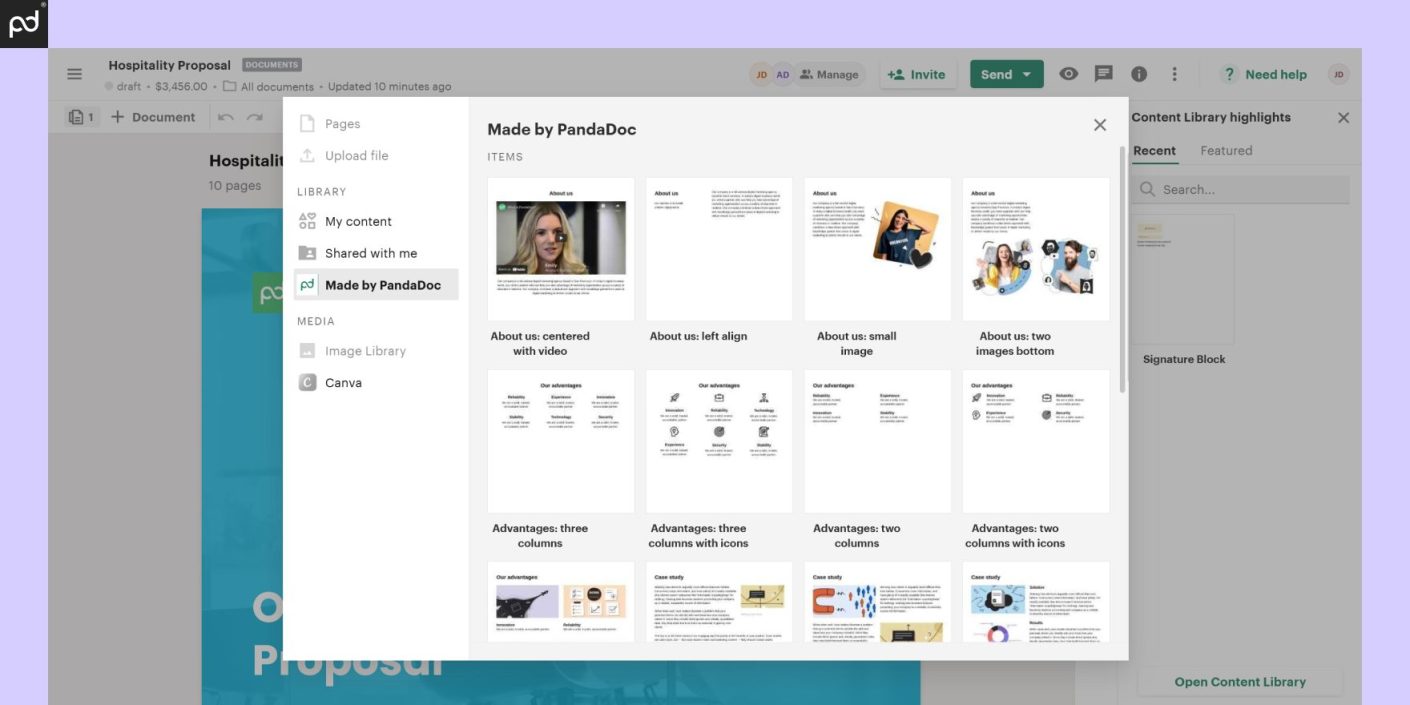
Task: Close the Content Library highlights panel
Action: [1343, 118]
